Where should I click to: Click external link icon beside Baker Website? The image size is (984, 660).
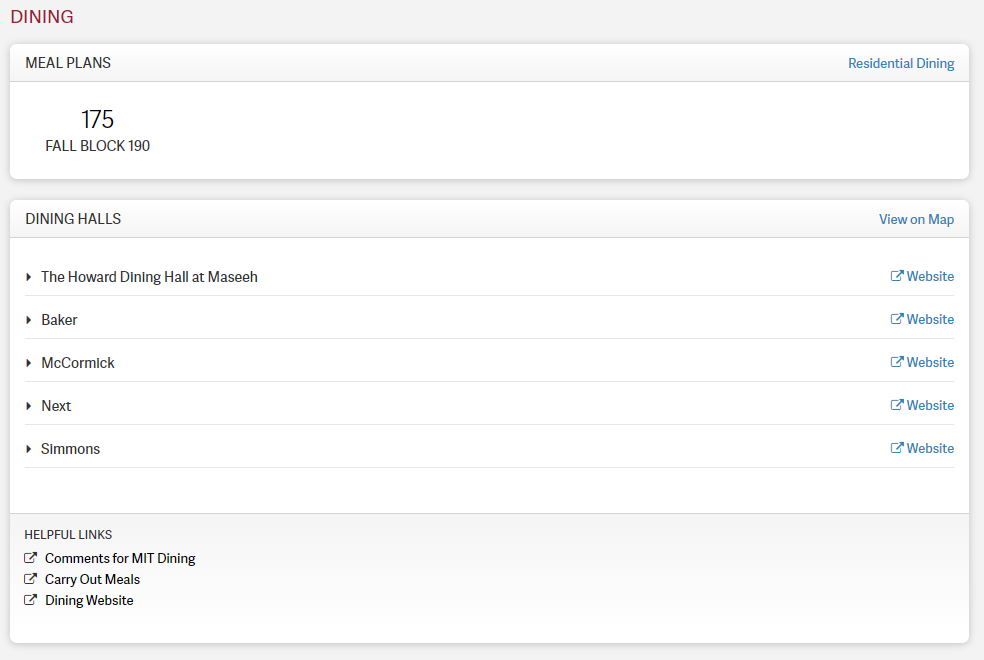(897, 319)
